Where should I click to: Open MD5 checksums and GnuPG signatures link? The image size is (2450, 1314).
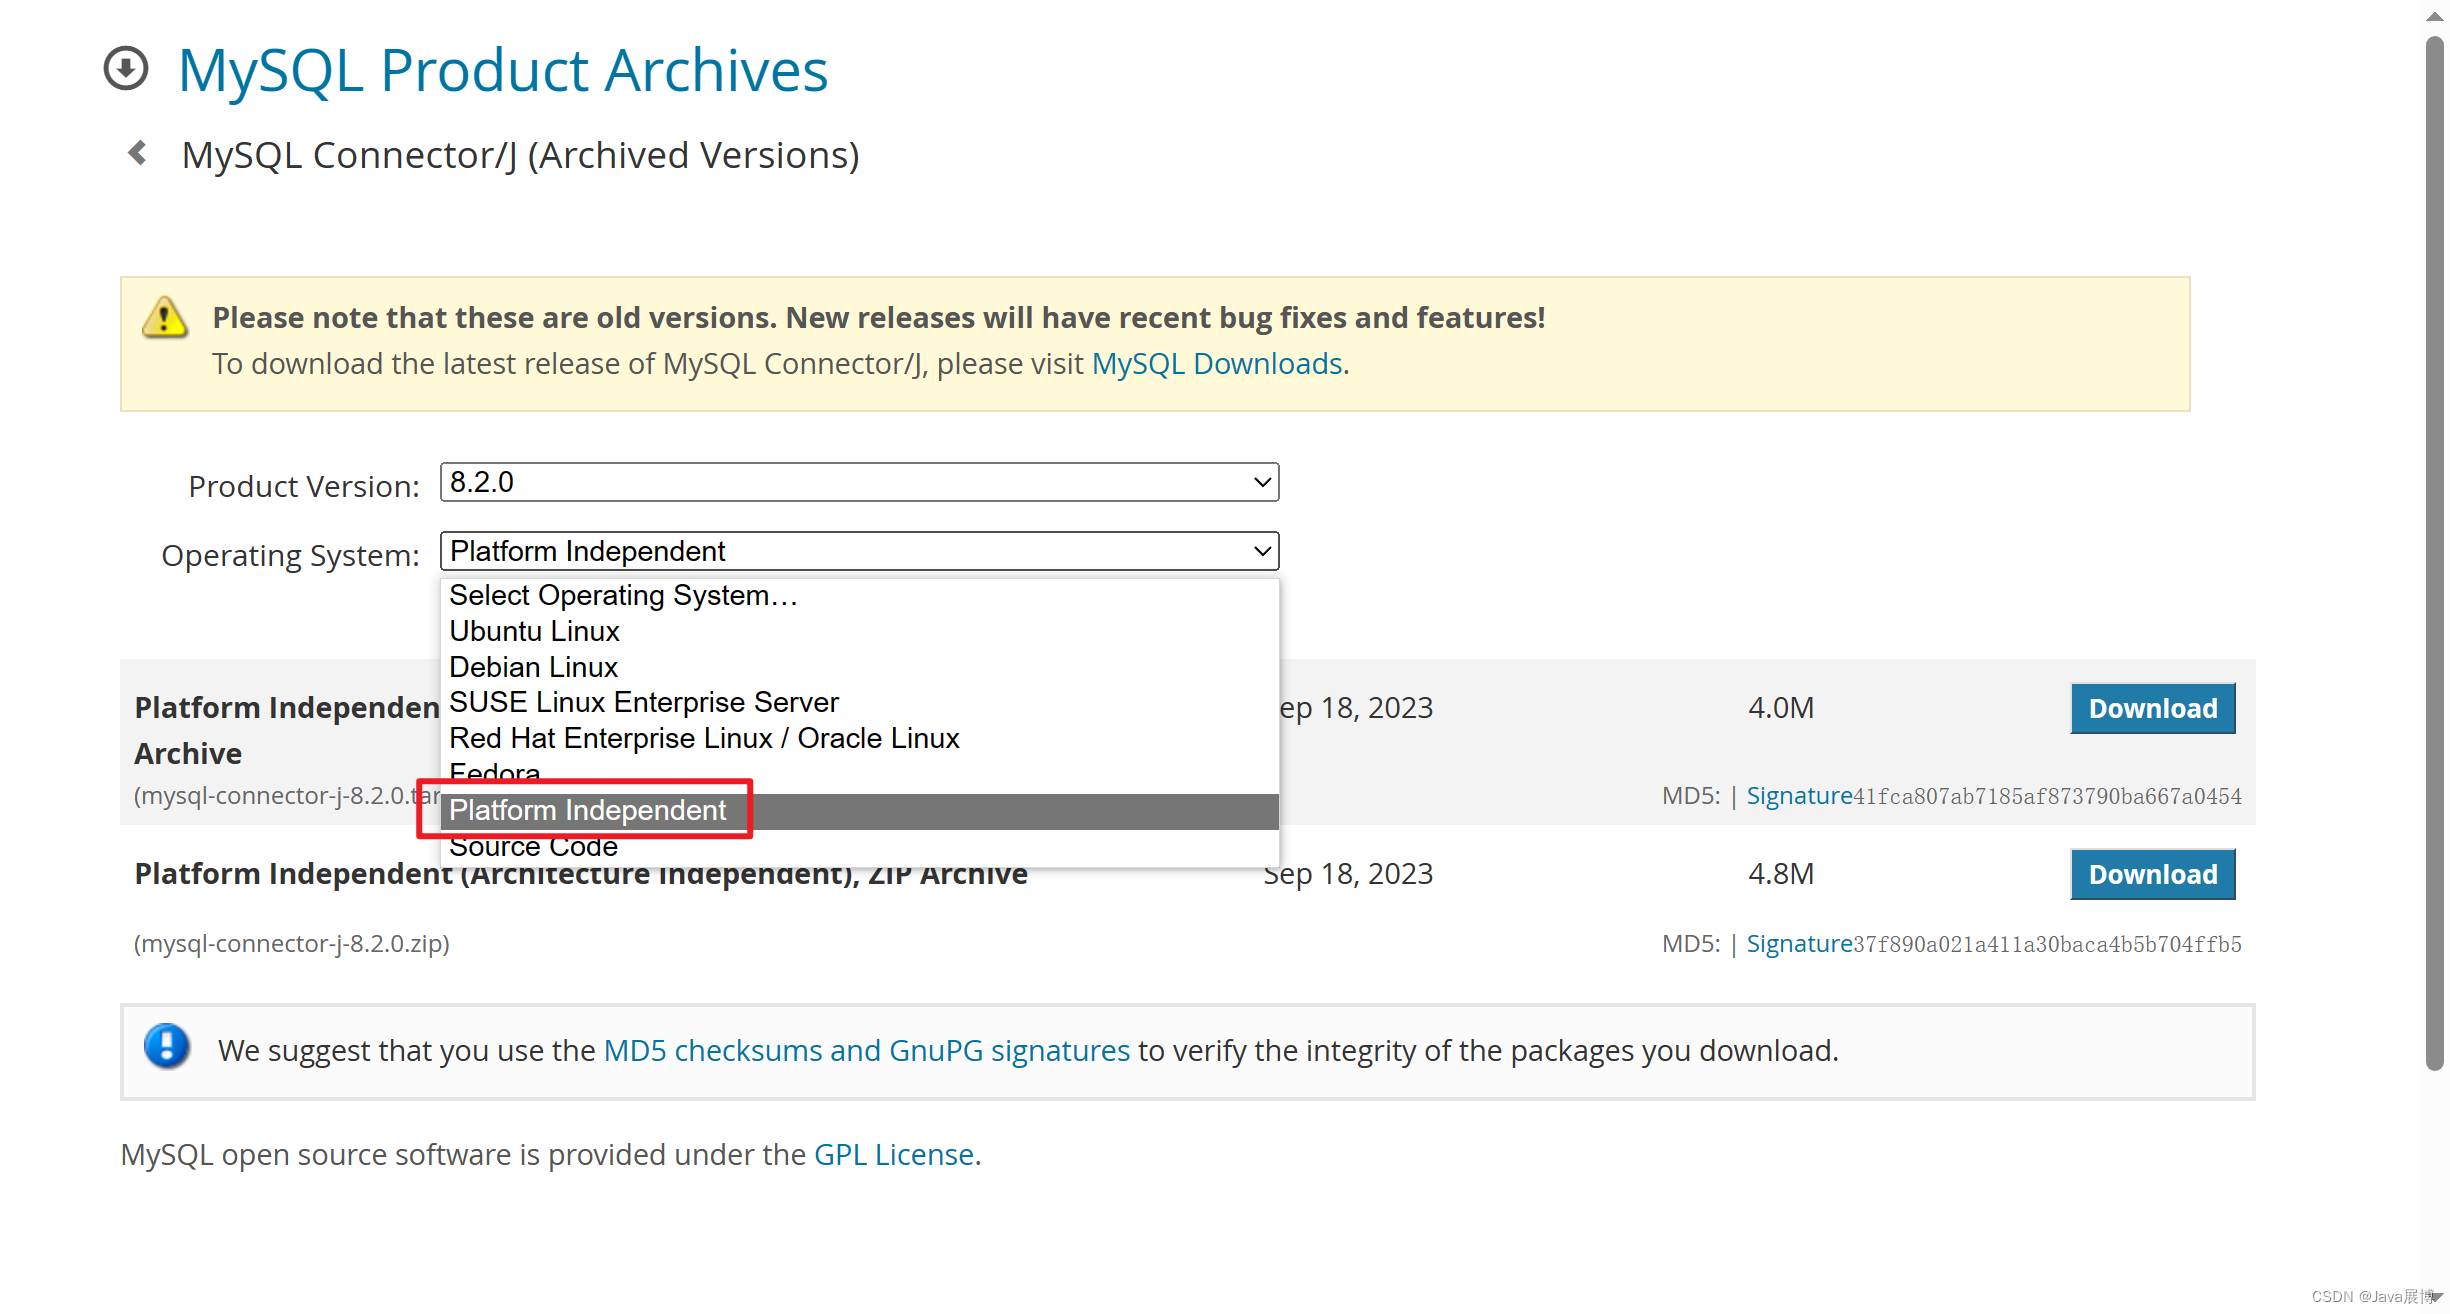866,1050
